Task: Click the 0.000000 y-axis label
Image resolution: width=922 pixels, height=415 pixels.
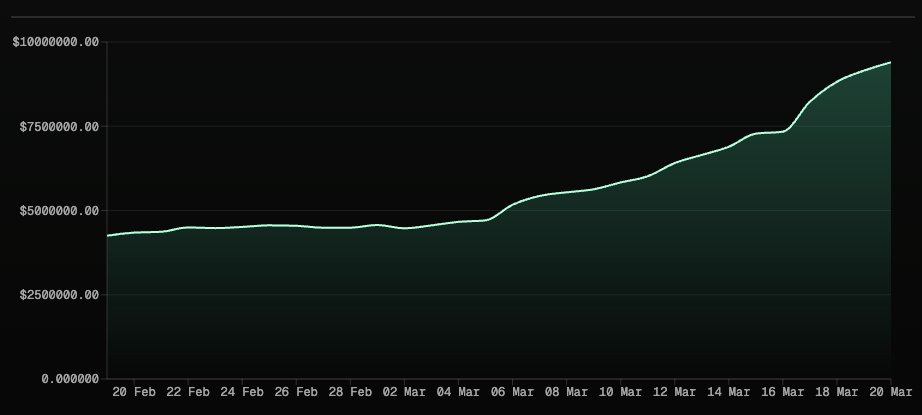Action: [70, 379]
